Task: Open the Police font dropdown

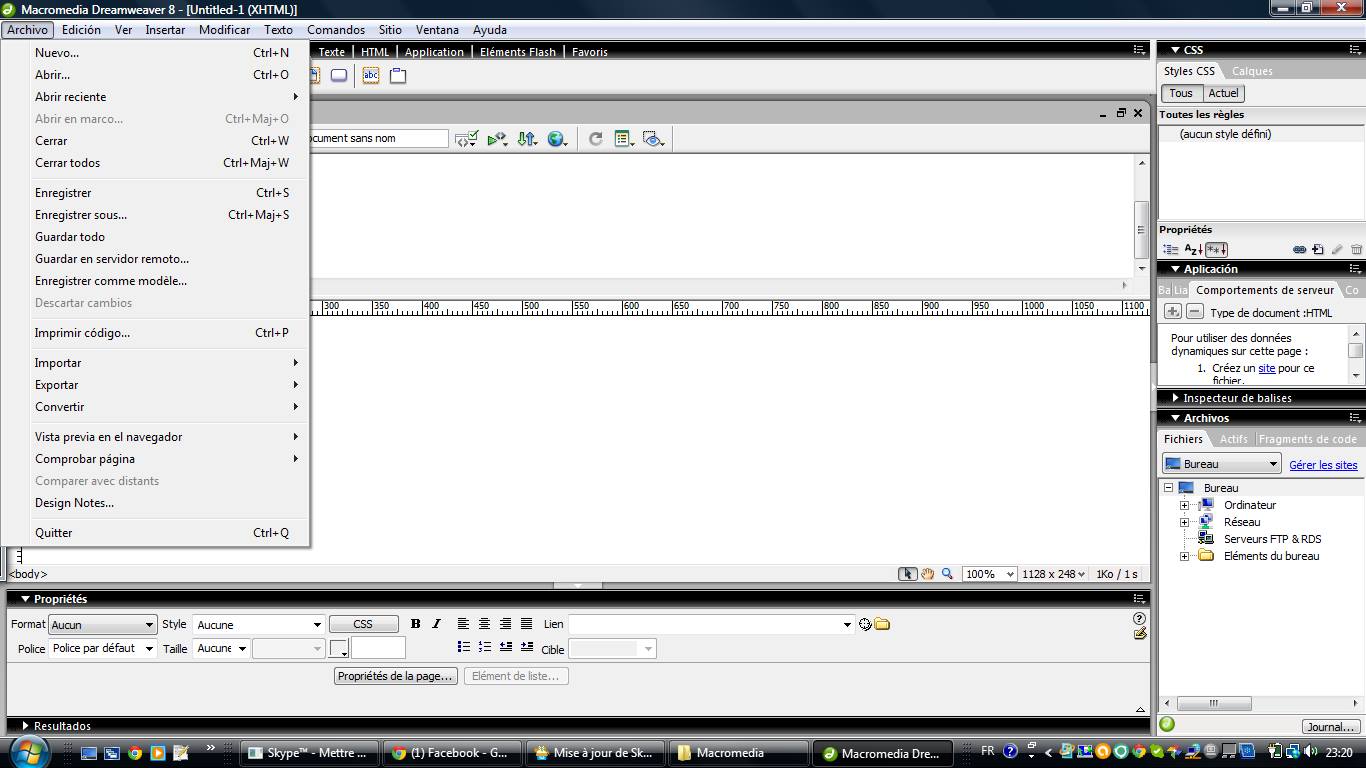Action: click(x=103, y=648)
